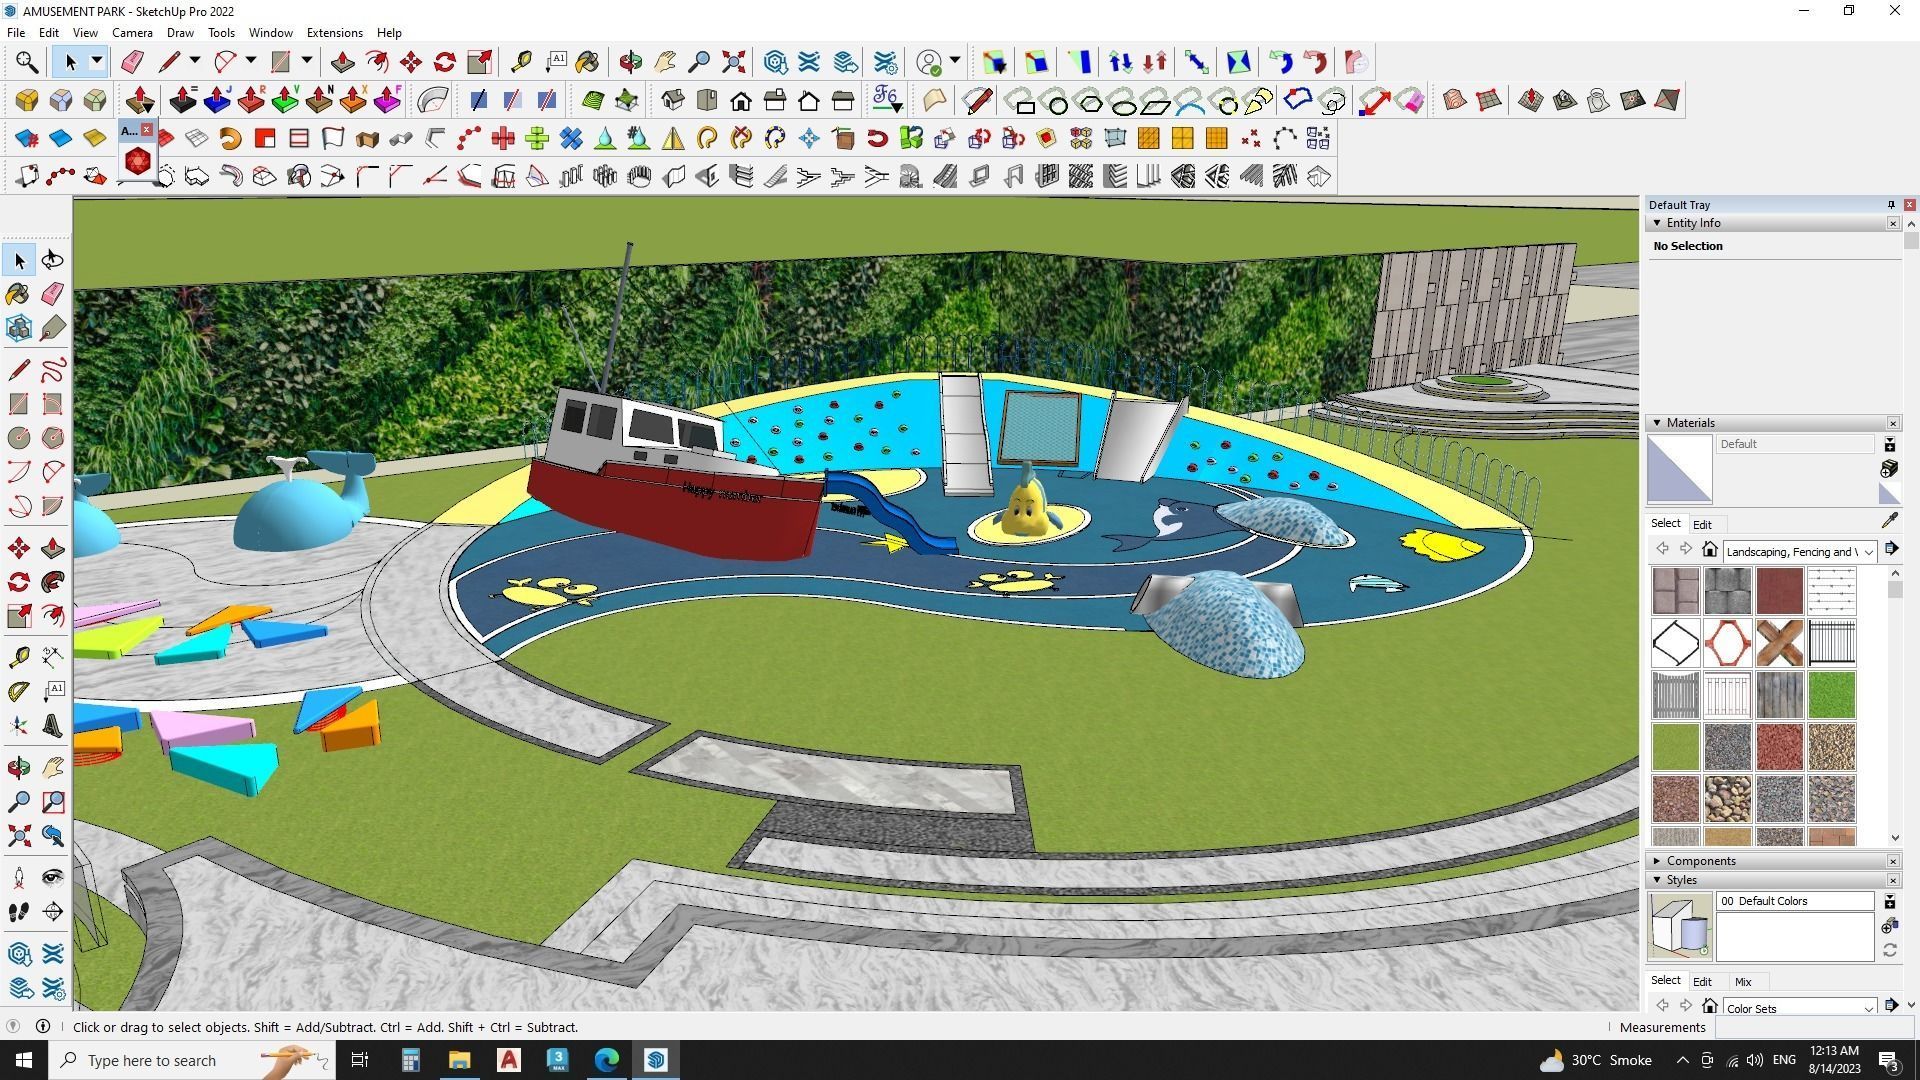Viewport: 1920px width, 1080px height.
Task: Select the Make Component tool in left toolbar
Action: (x=19, y=328)
